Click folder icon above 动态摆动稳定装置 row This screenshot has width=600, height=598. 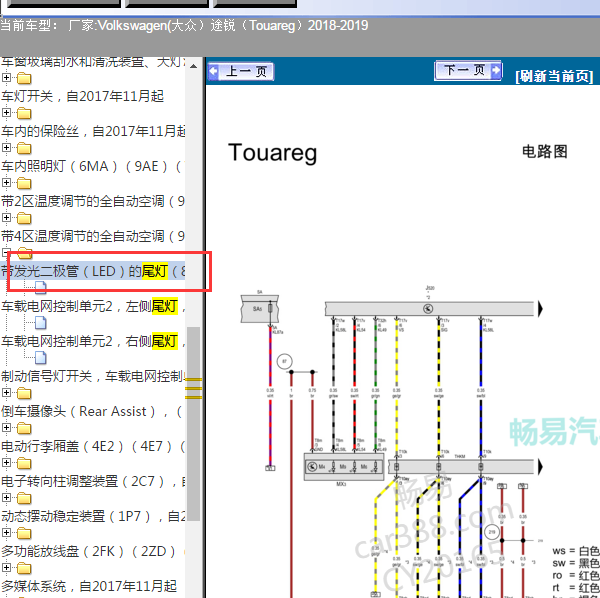pos(24,498)
